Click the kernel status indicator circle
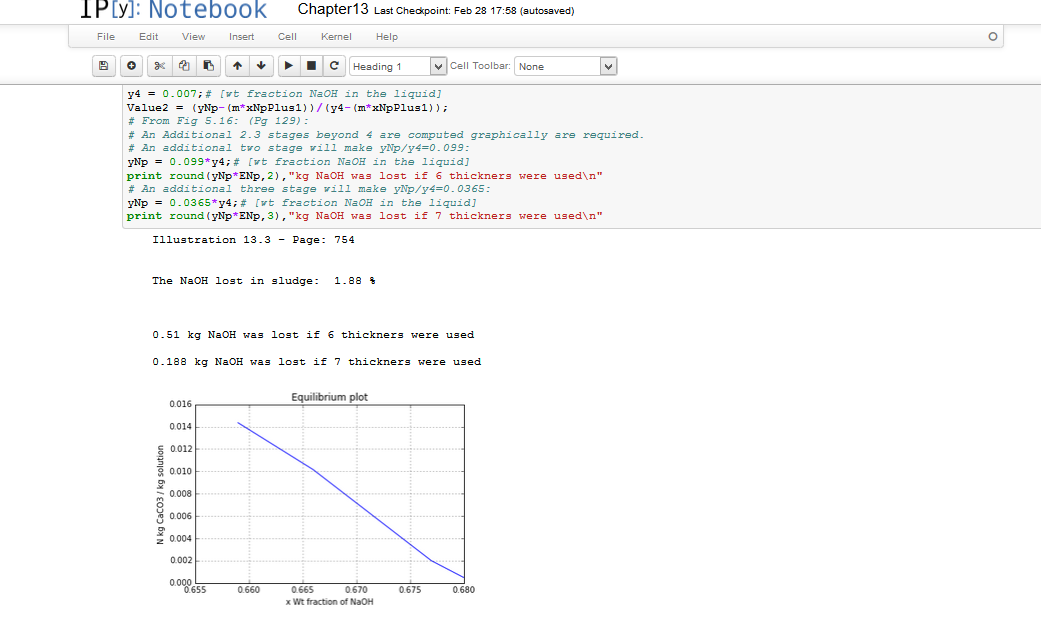This screenshot has height=621, width=1041. [x=991, y=37]
